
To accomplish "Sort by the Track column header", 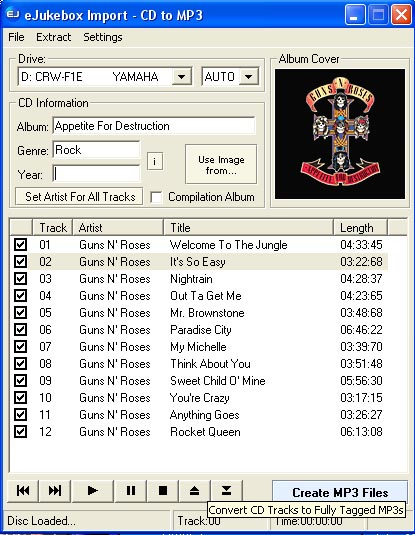I will [53, 228].
